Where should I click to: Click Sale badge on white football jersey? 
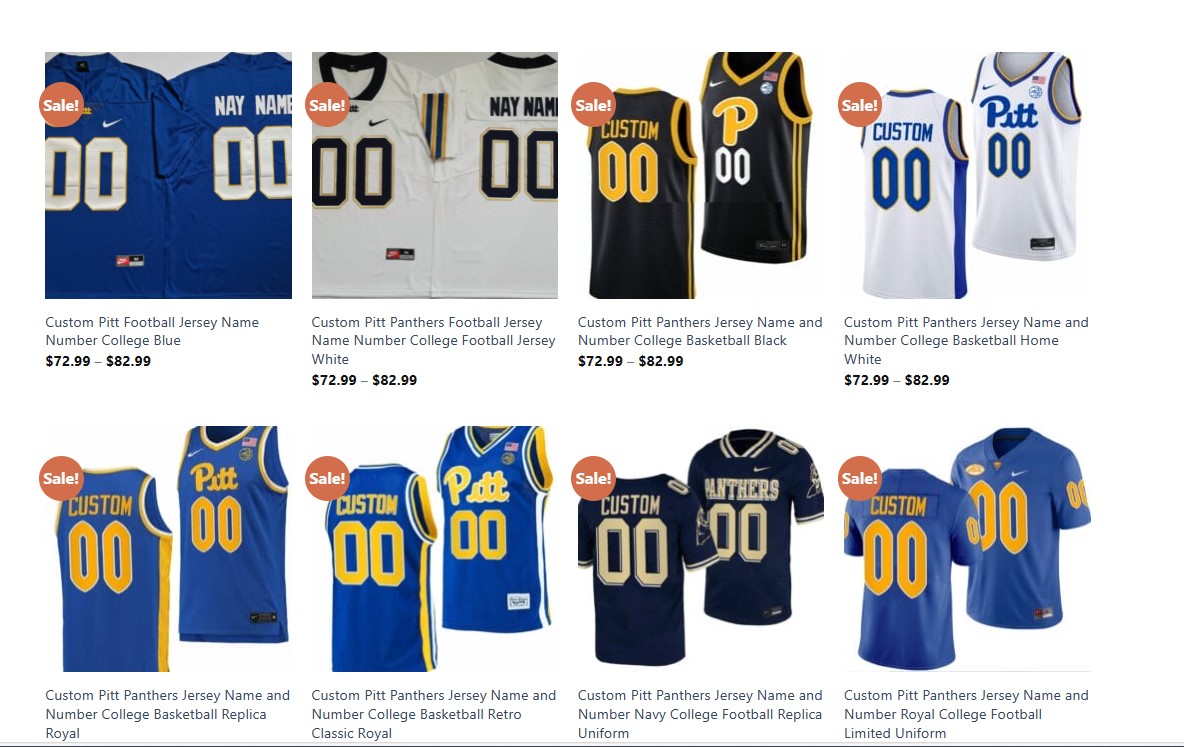point(328,104)
